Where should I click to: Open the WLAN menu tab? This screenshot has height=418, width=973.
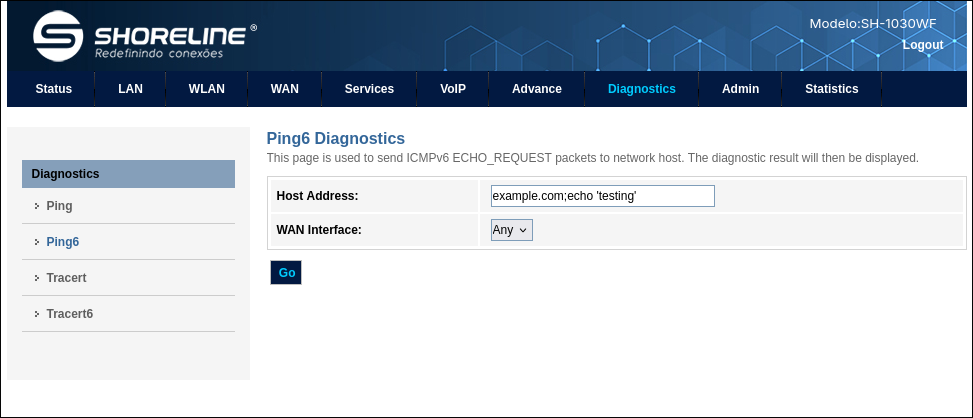click(207, 89)
